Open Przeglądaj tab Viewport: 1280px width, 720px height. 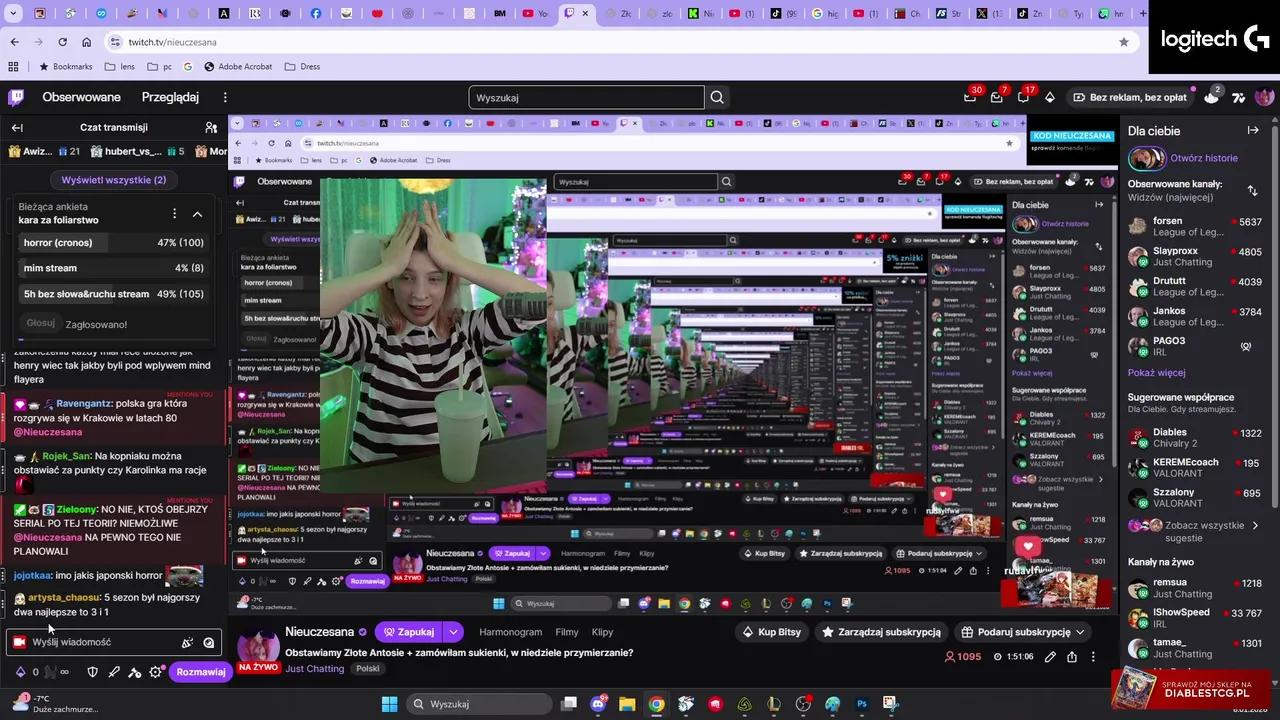pos(170,97)
